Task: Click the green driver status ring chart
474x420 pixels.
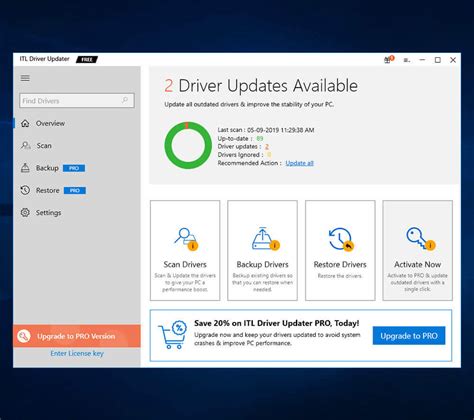Action: (188, 145)
